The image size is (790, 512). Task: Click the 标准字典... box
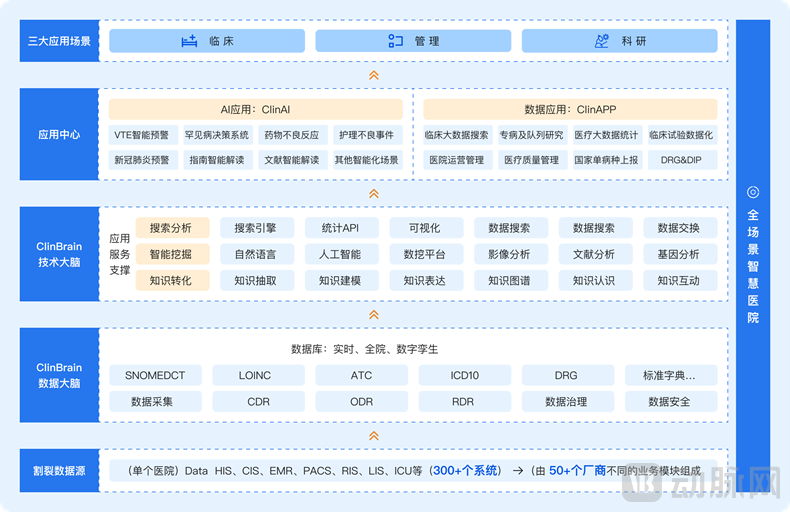[x=671, y=375]
